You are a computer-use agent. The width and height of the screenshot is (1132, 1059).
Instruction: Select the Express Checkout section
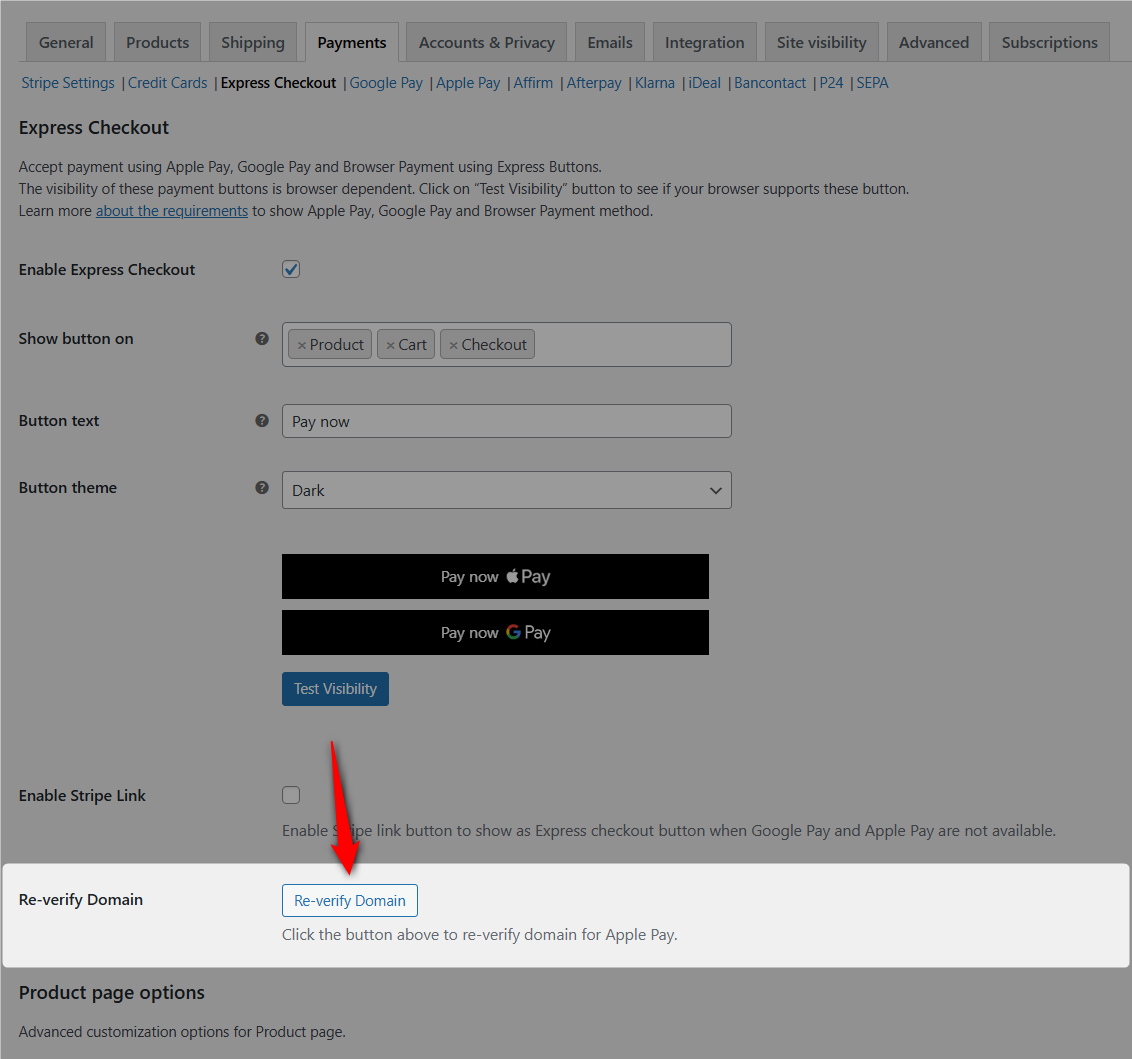click(279, 83)
